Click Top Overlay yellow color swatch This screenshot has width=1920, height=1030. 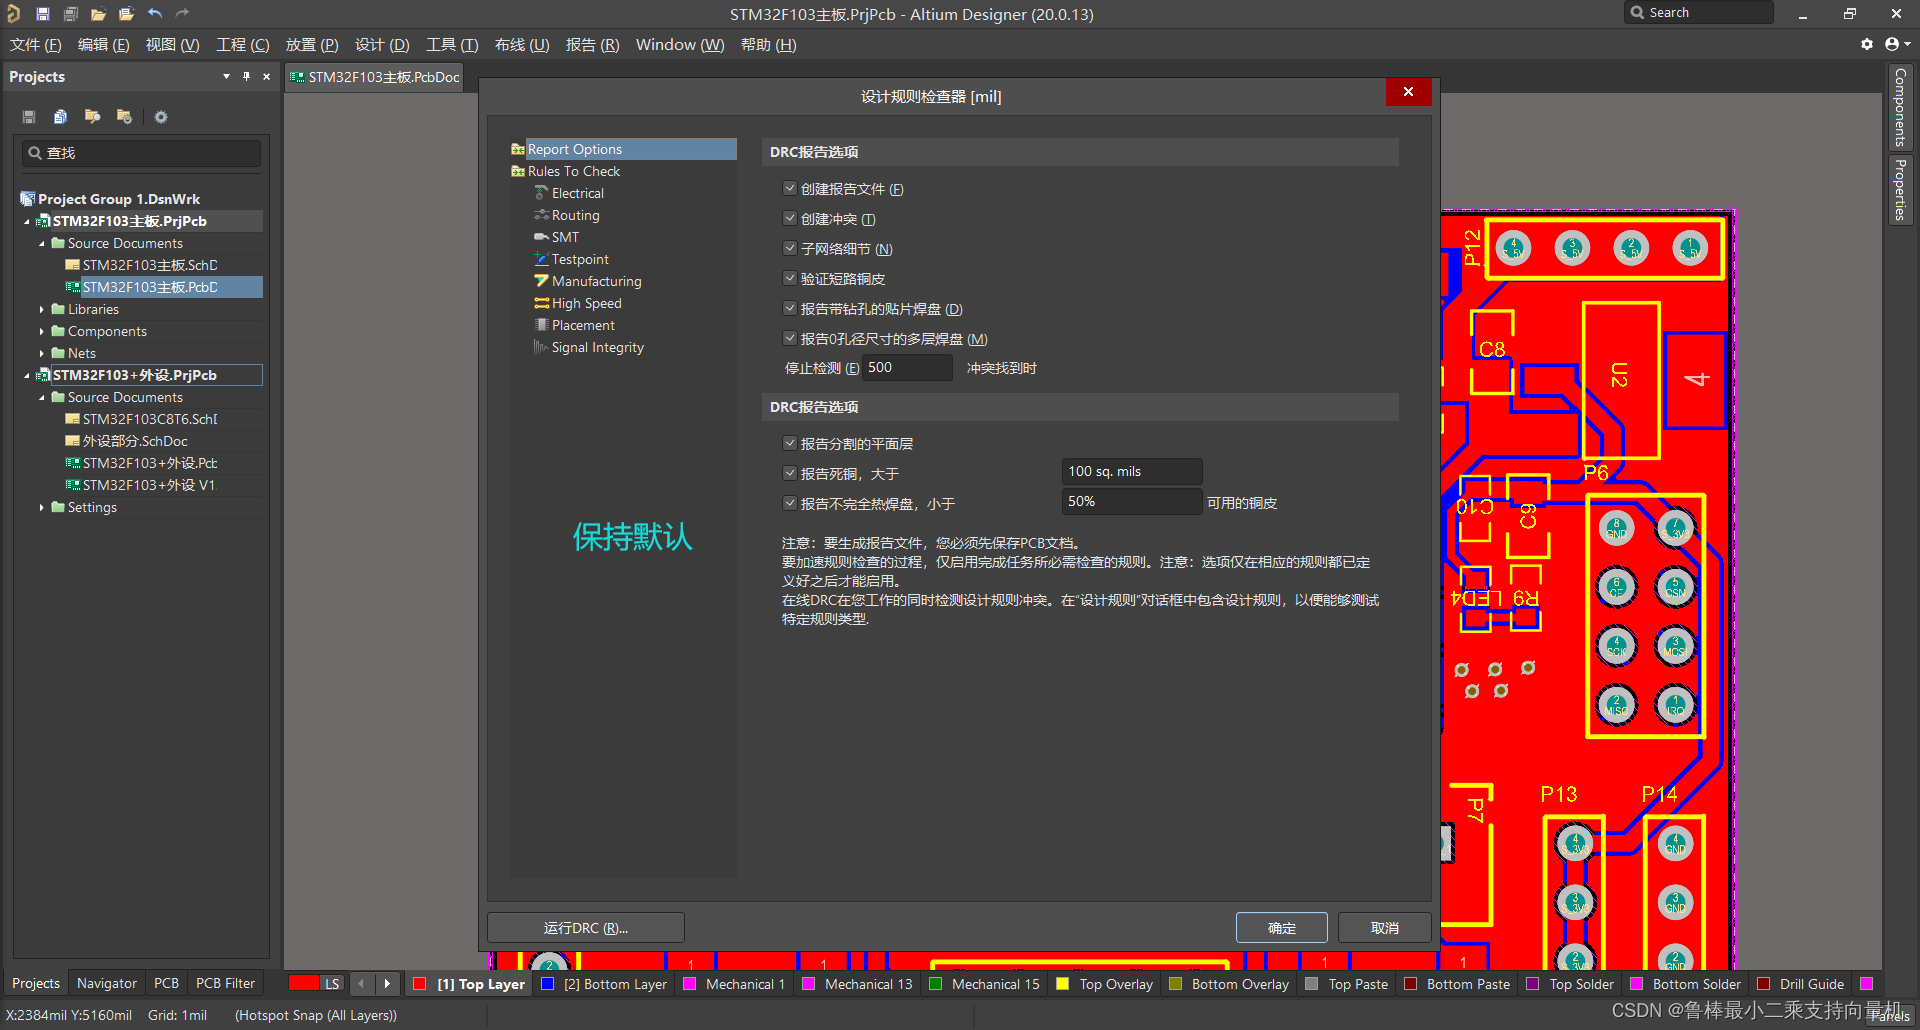tap(1062, 984)
